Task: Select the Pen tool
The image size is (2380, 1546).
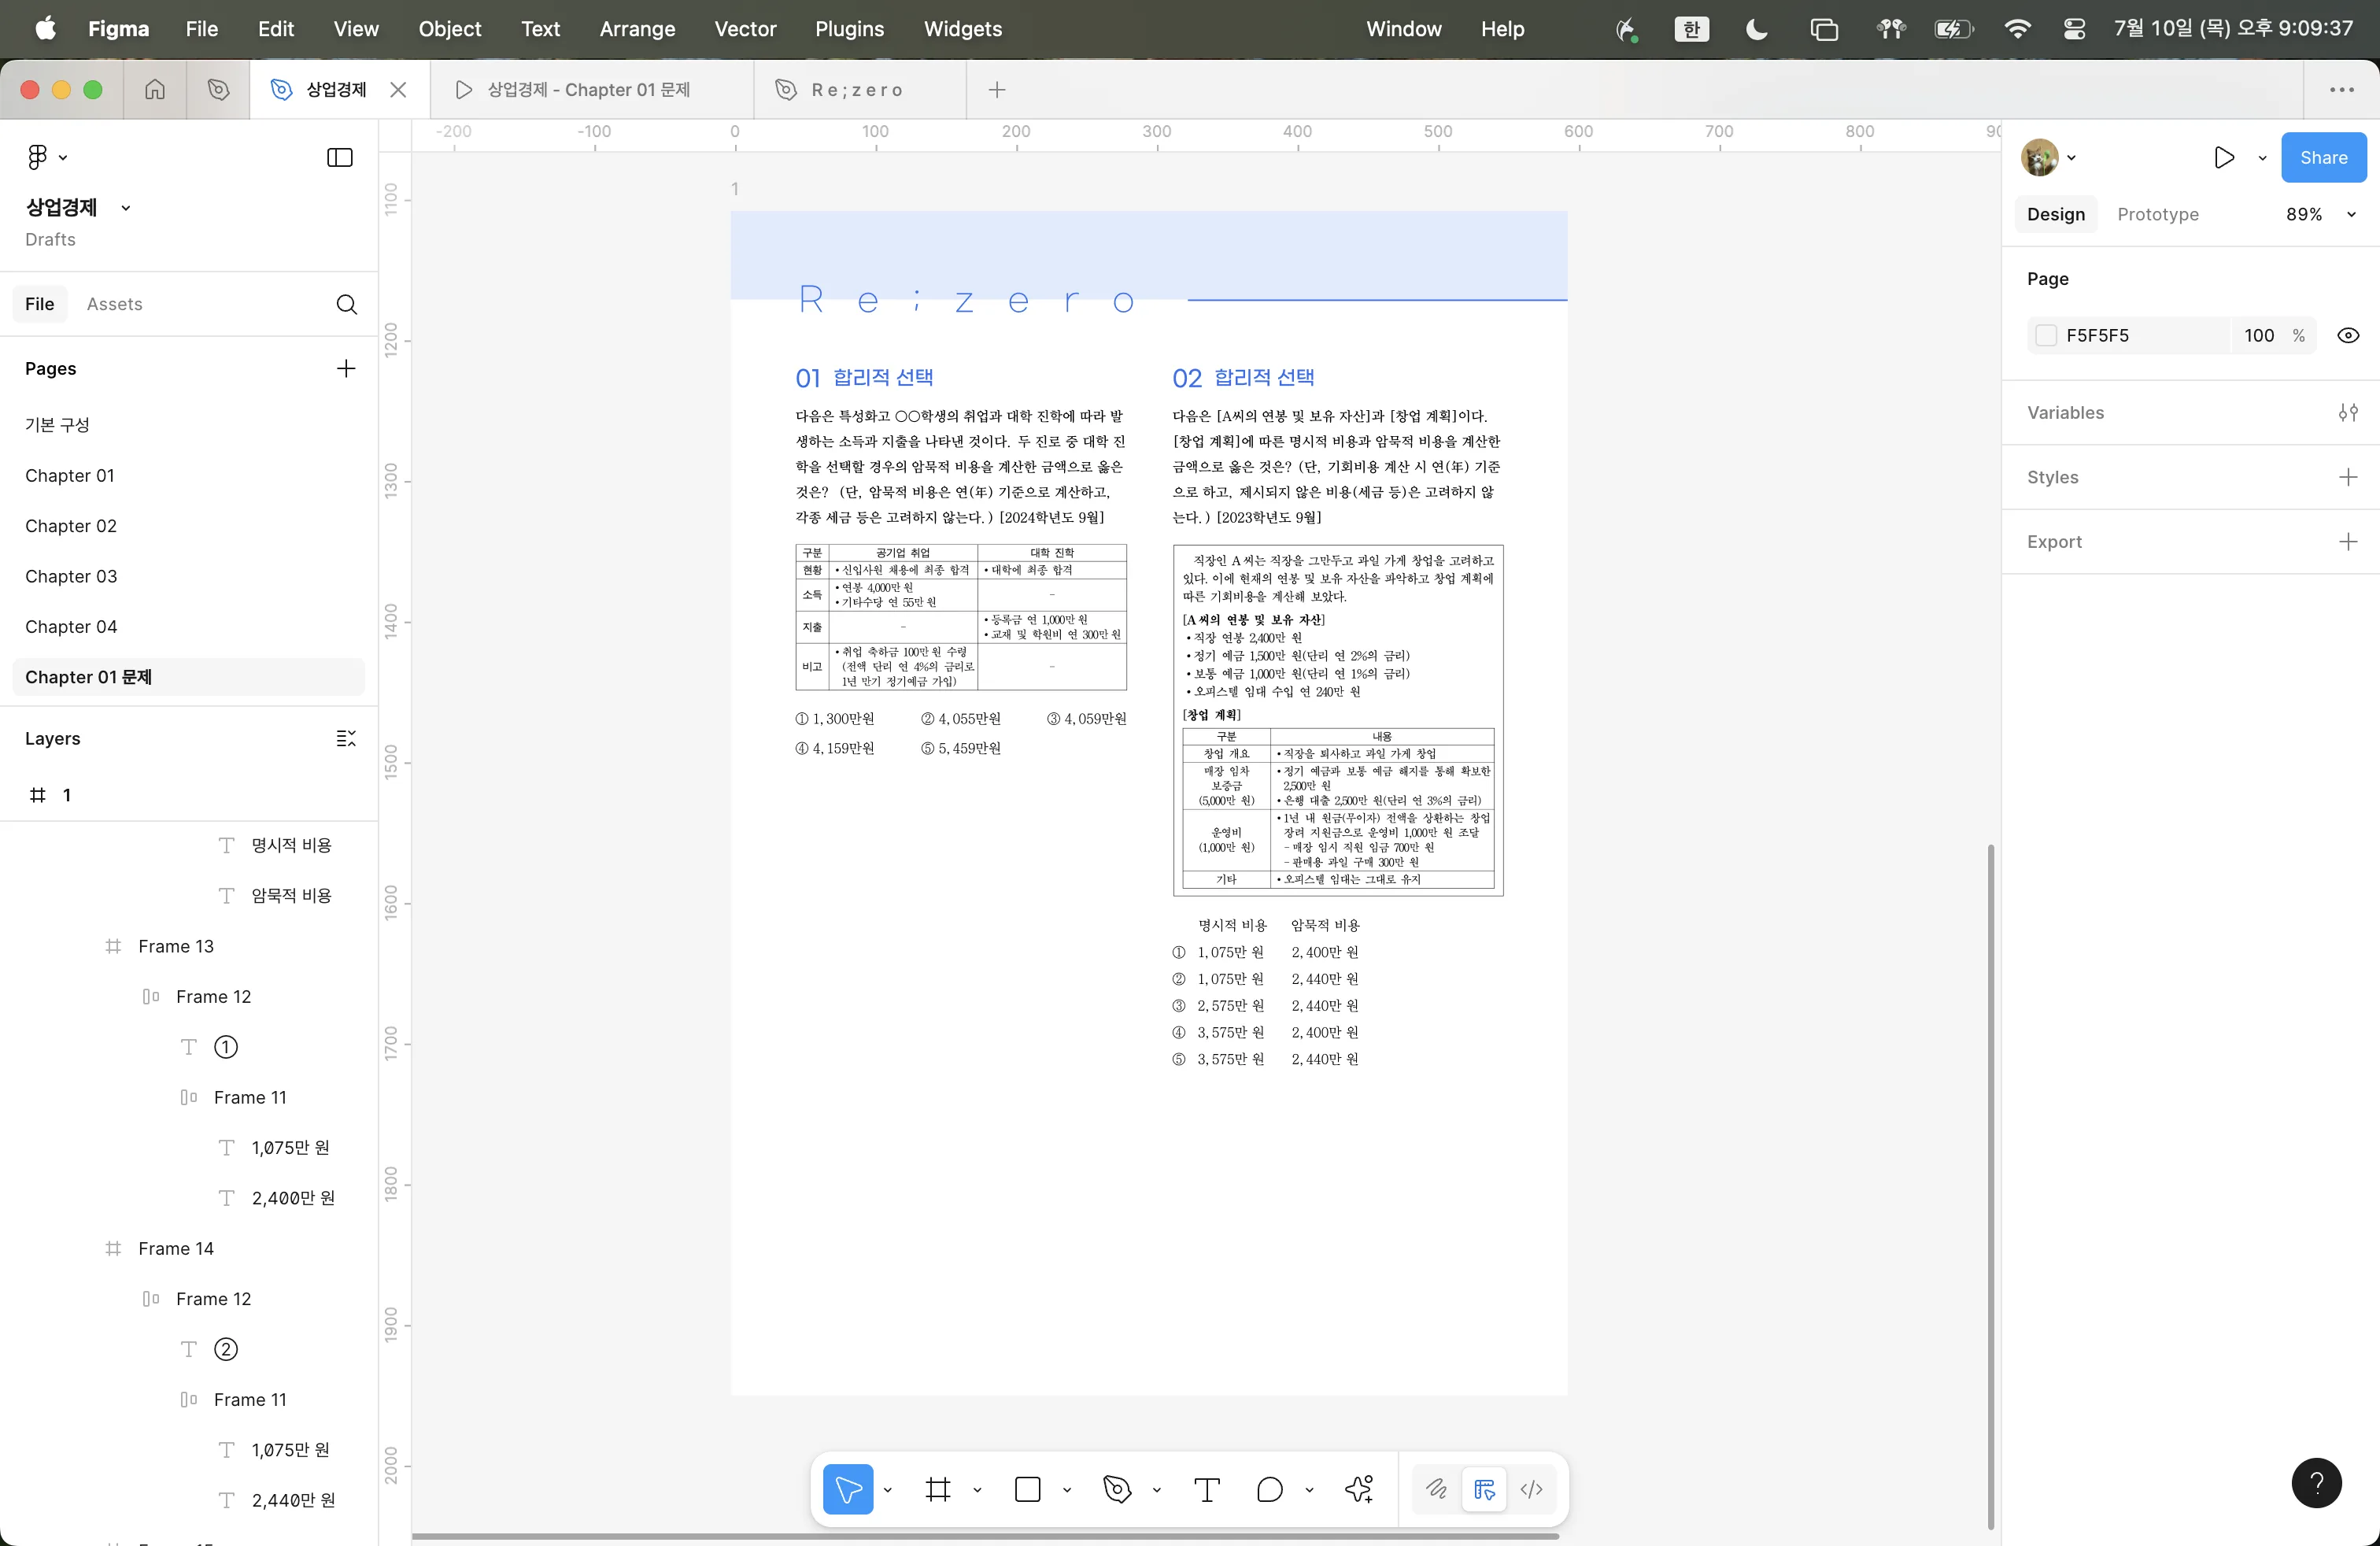Action: click(x=1116, y=1490)
